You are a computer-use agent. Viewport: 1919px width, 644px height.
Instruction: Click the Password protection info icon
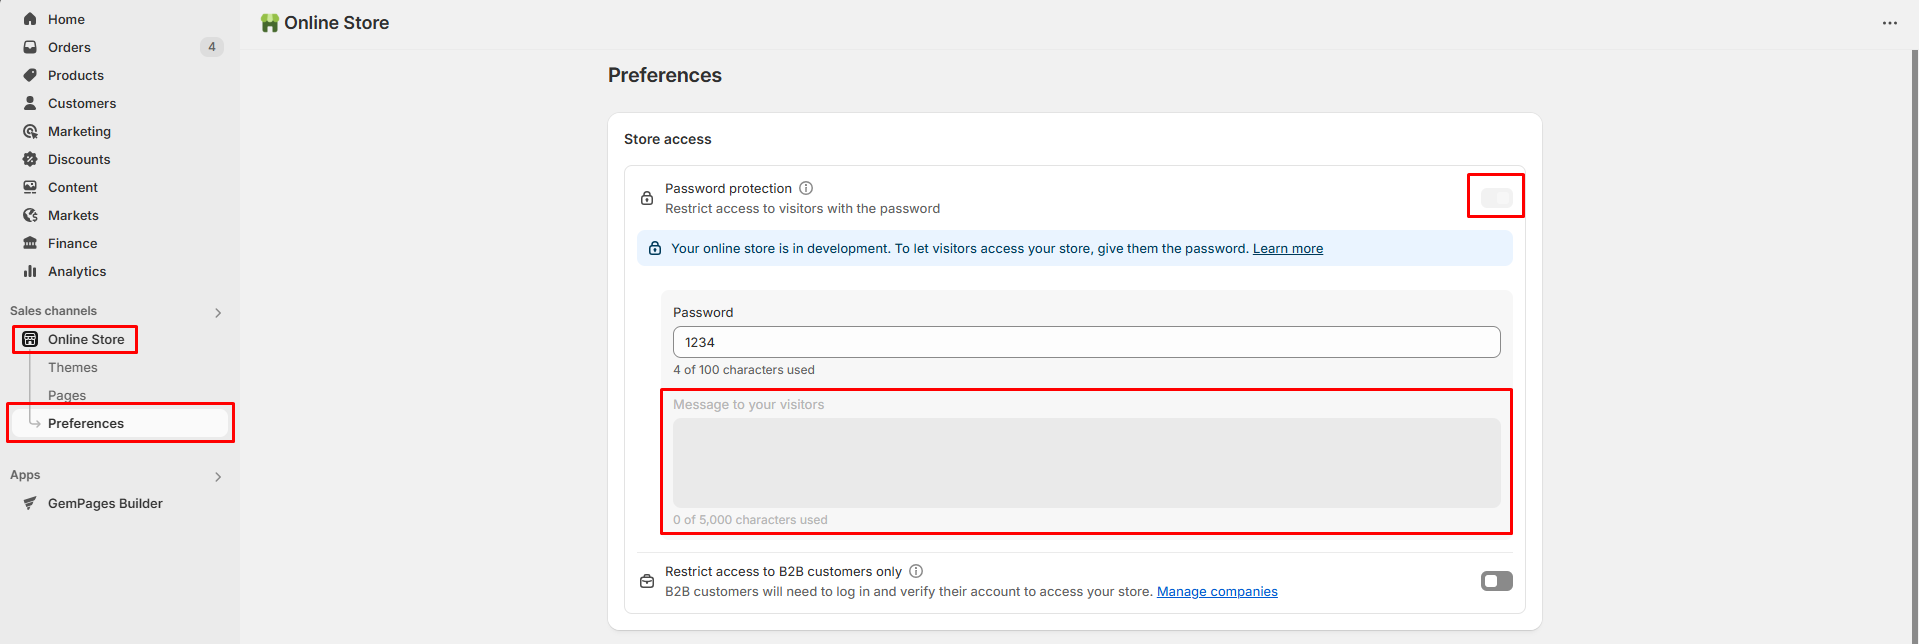tap(806, 188)
